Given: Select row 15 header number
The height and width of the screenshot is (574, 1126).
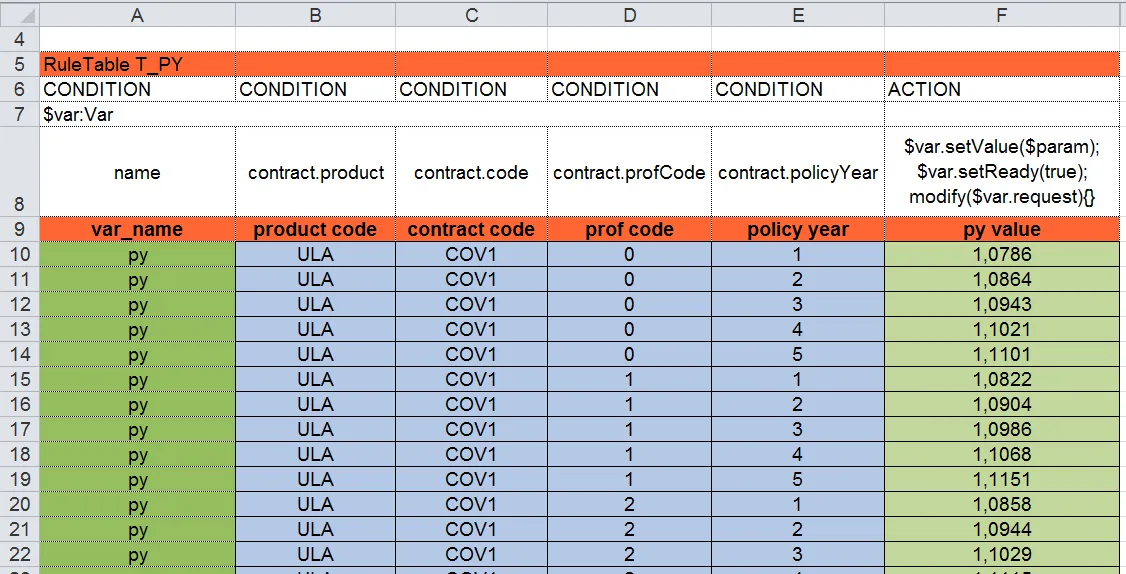Looking at the screenshot, I should tap(19, 379).
